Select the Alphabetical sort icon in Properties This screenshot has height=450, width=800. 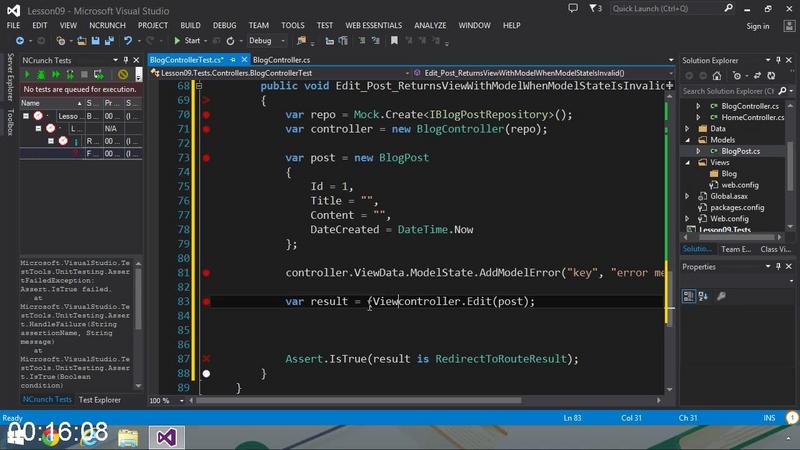[703, 296]
